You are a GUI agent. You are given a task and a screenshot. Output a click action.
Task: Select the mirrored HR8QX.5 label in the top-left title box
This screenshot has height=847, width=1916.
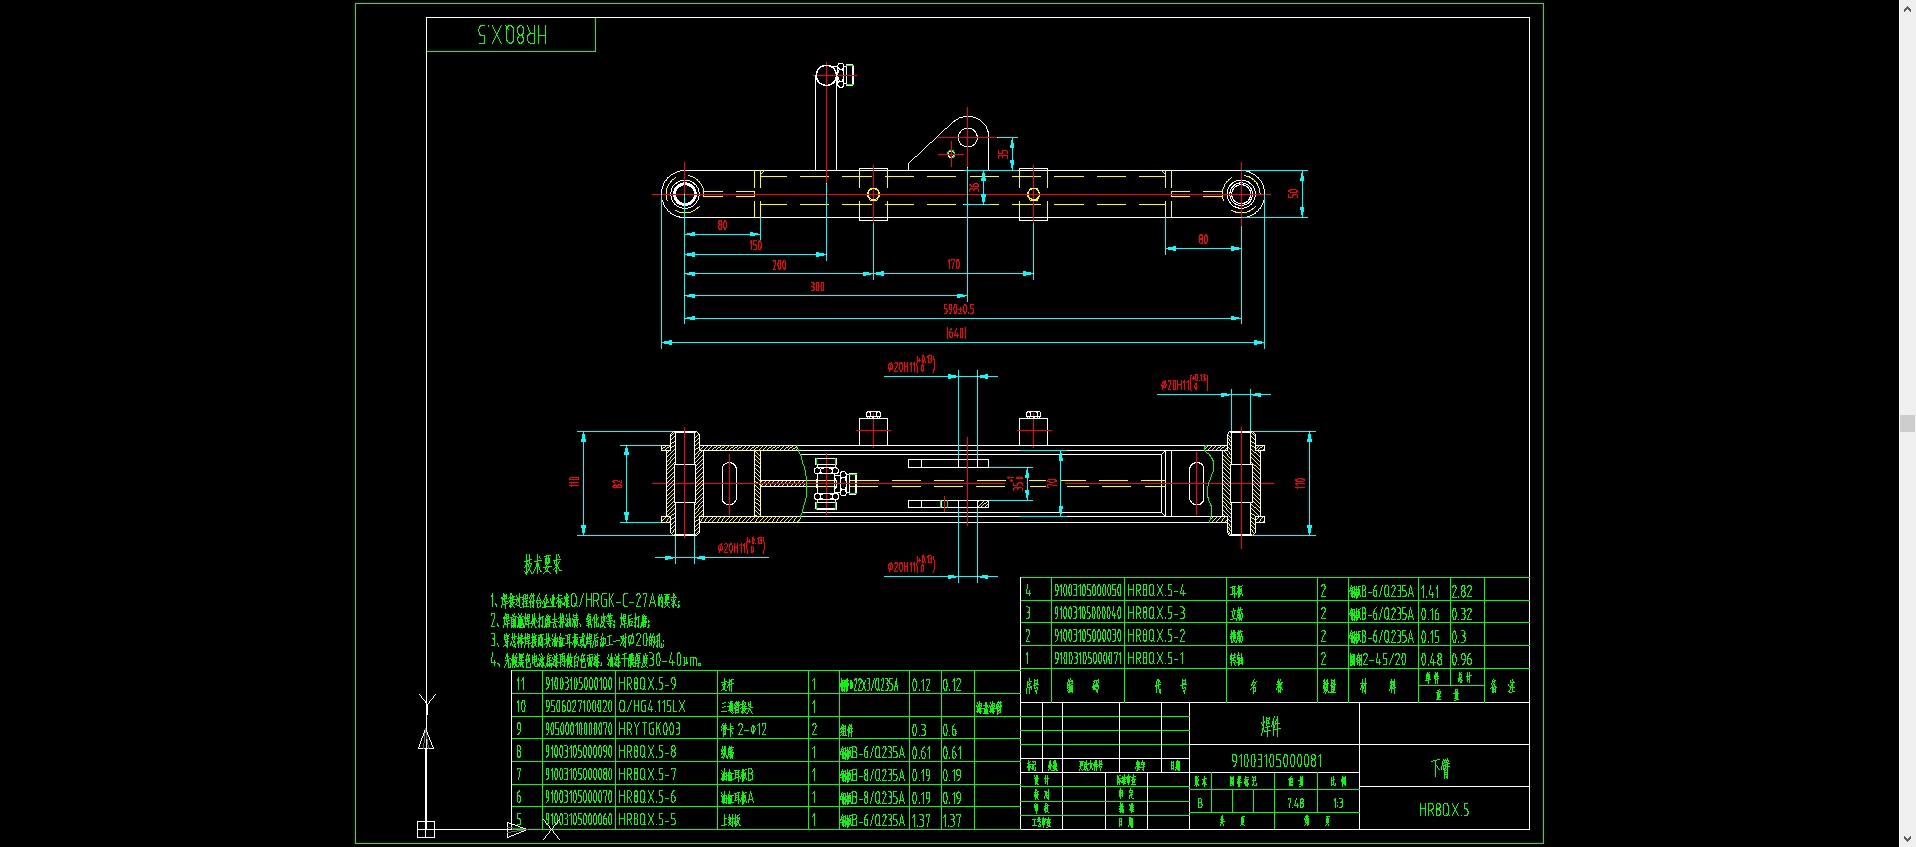coord(512,35)
